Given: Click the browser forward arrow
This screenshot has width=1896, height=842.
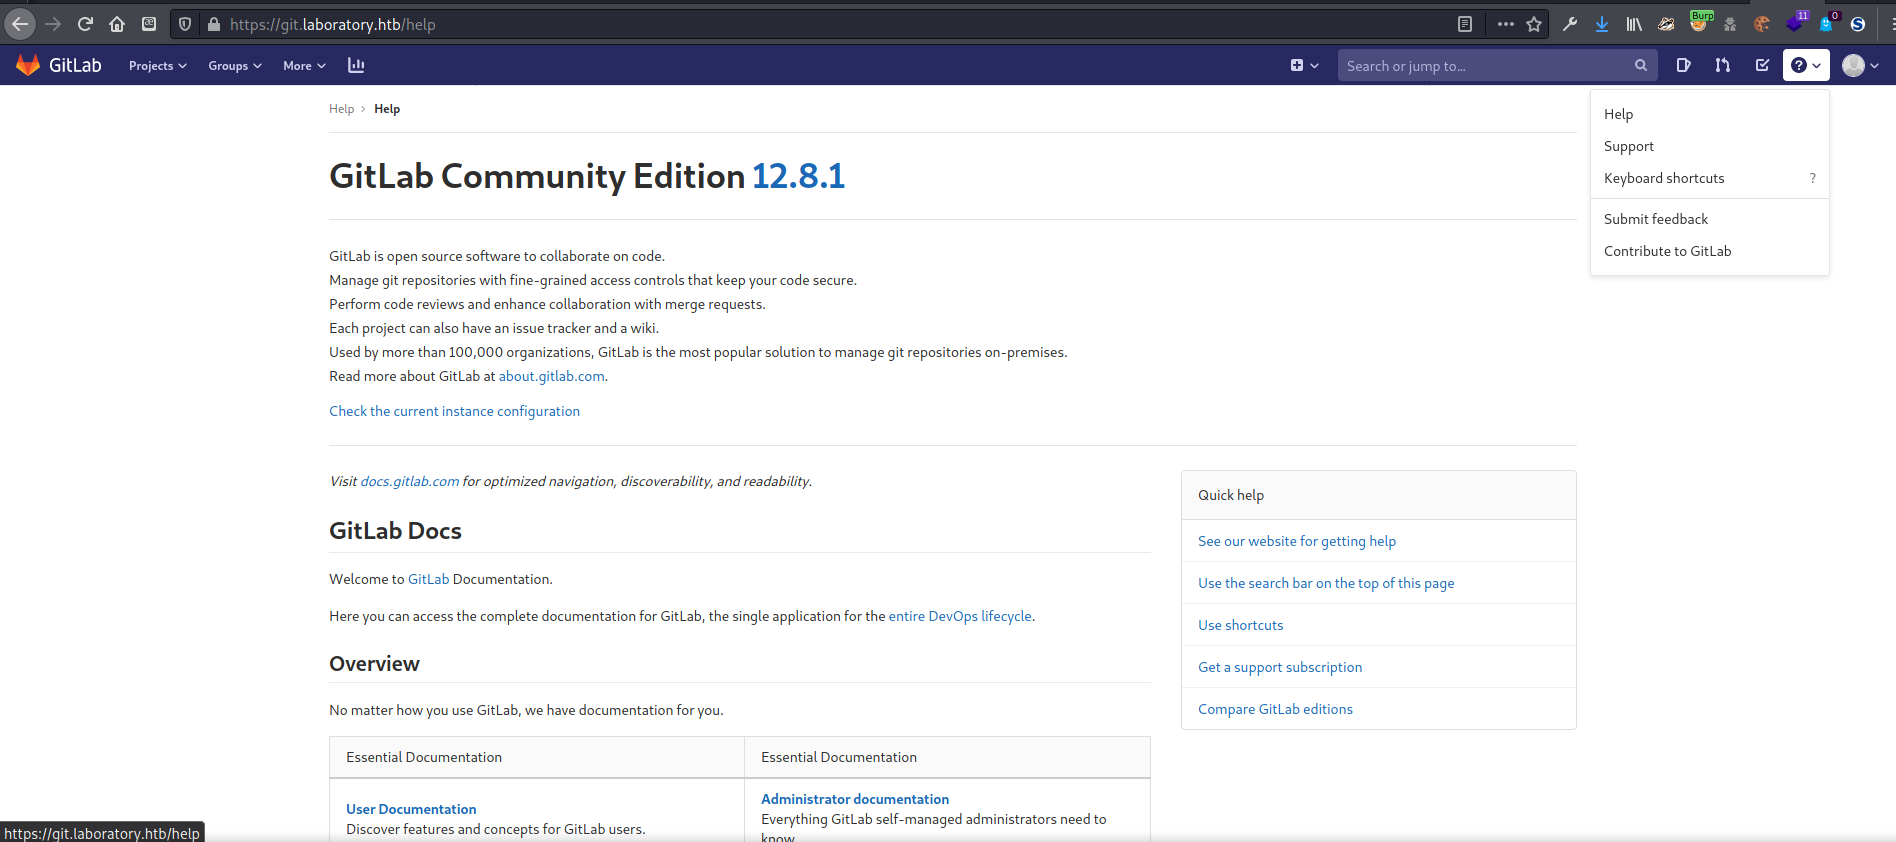Looking at the screenshot, I should 54,24.
